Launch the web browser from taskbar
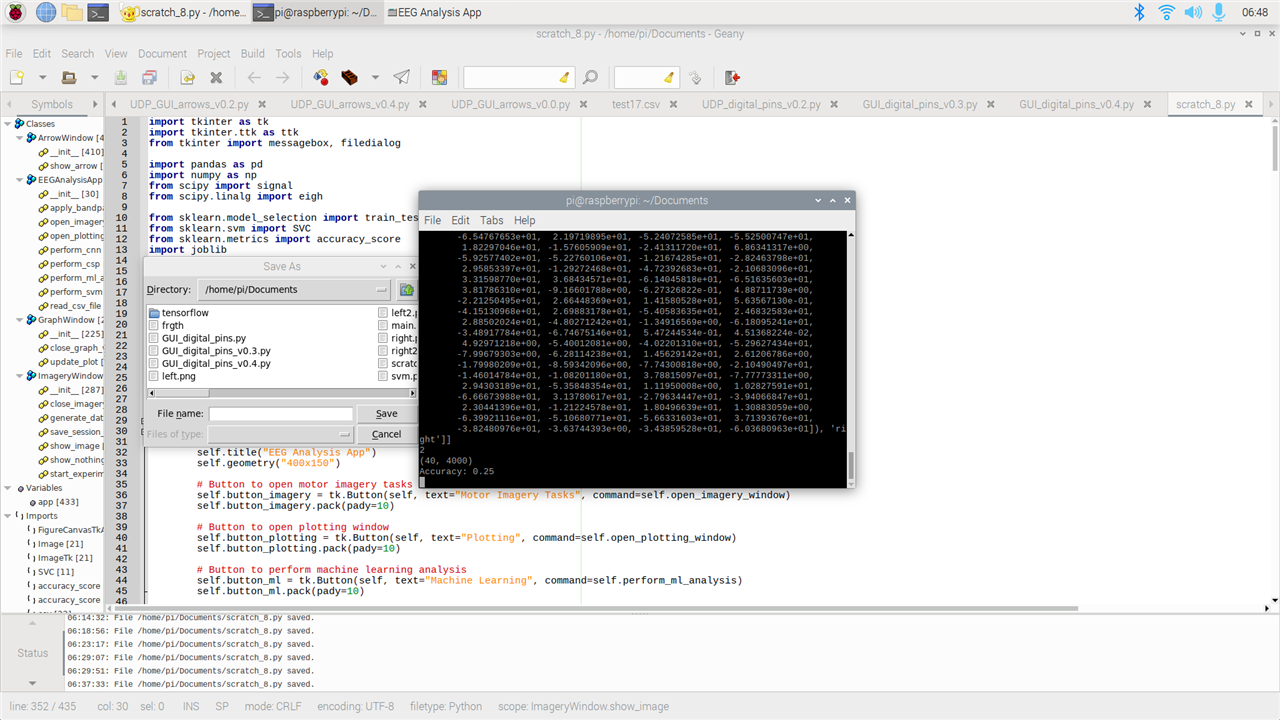 pos(46,12)
